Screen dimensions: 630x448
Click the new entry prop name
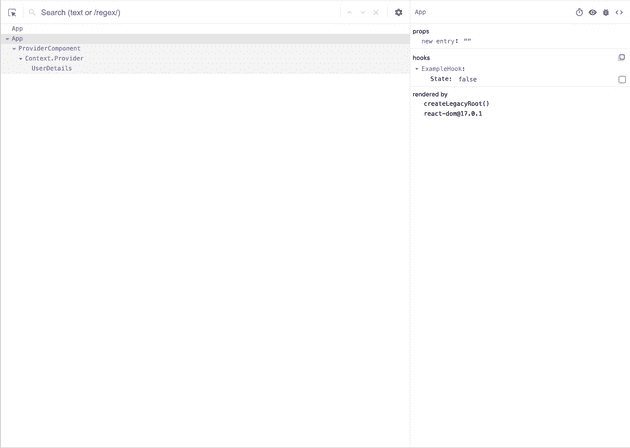pos(440,41)
